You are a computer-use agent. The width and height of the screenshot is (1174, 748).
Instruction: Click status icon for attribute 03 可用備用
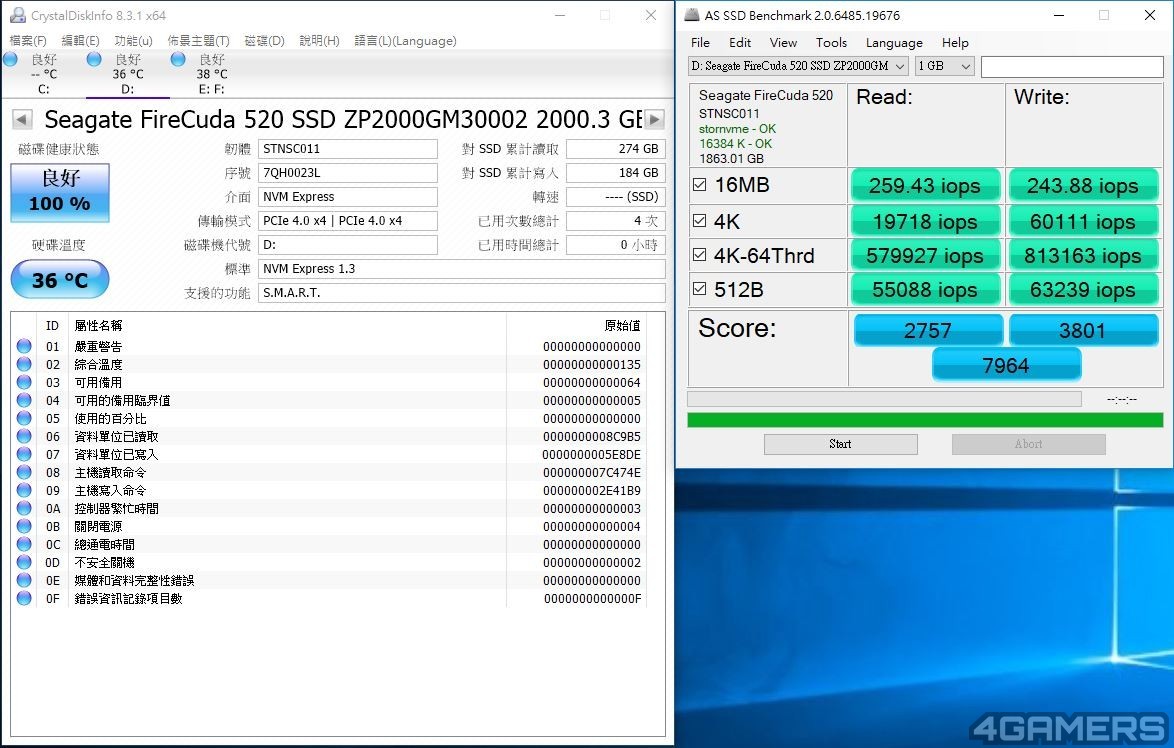click(x=24, y=382)
